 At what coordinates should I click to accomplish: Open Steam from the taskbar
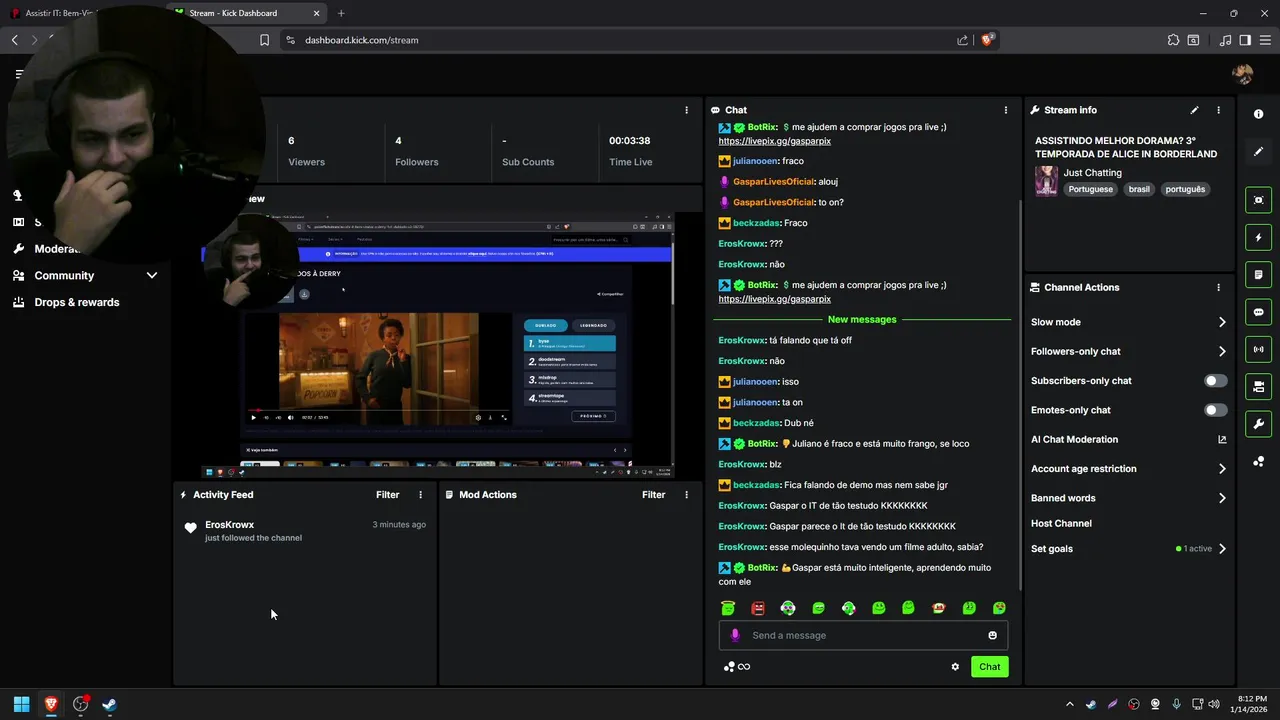click(x=109, y=704)
